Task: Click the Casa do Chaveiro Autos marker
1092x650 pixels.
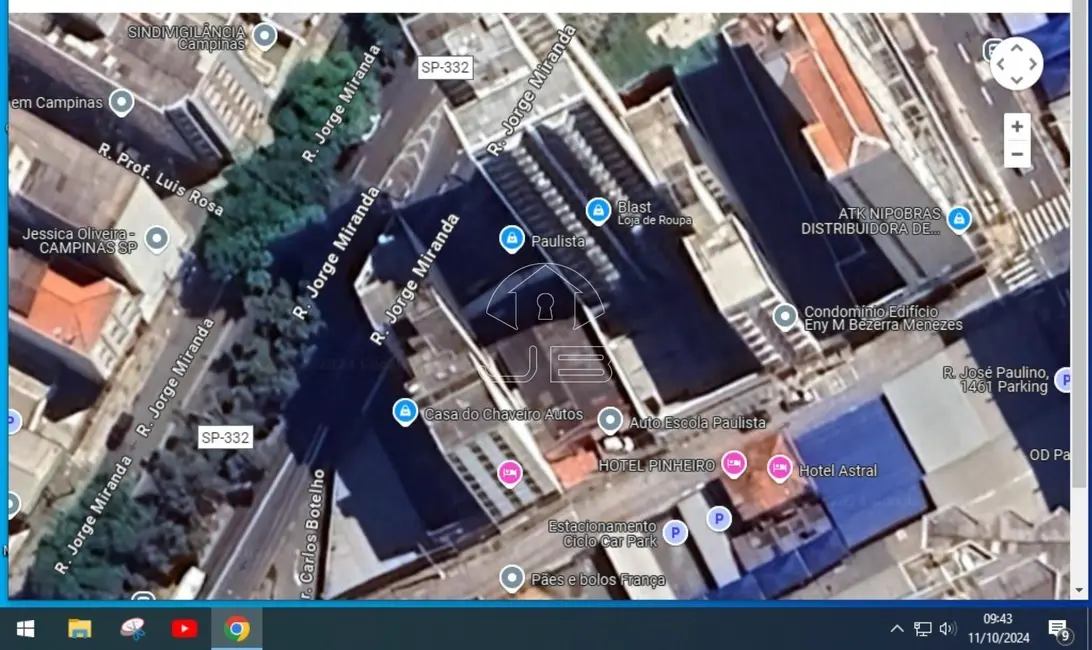Action: click(x=405, y=412)
